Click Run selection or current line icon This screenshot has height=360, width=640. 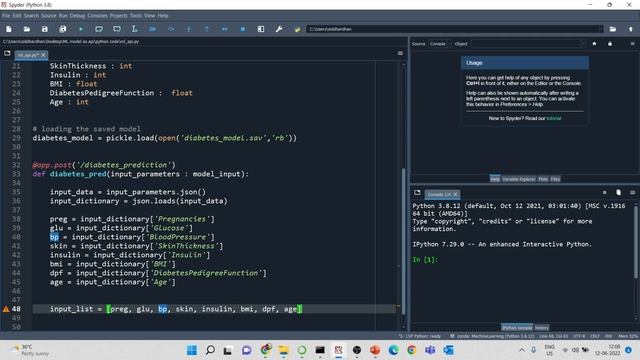pos(134,29)
